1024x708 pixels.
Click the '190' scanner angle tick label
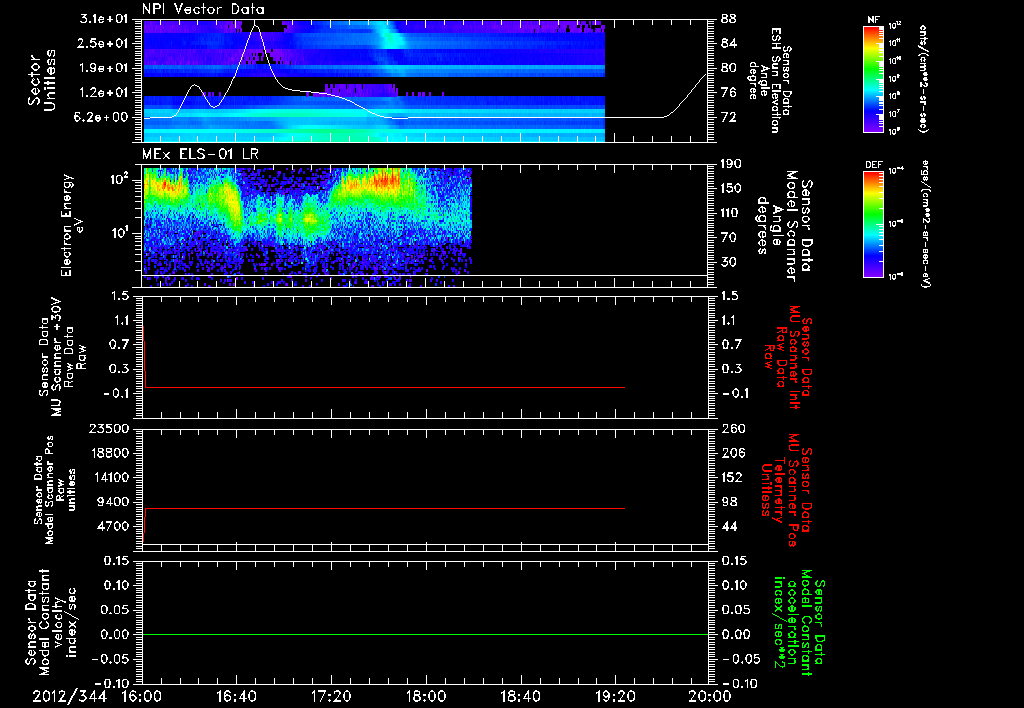[x=732, y=164]
